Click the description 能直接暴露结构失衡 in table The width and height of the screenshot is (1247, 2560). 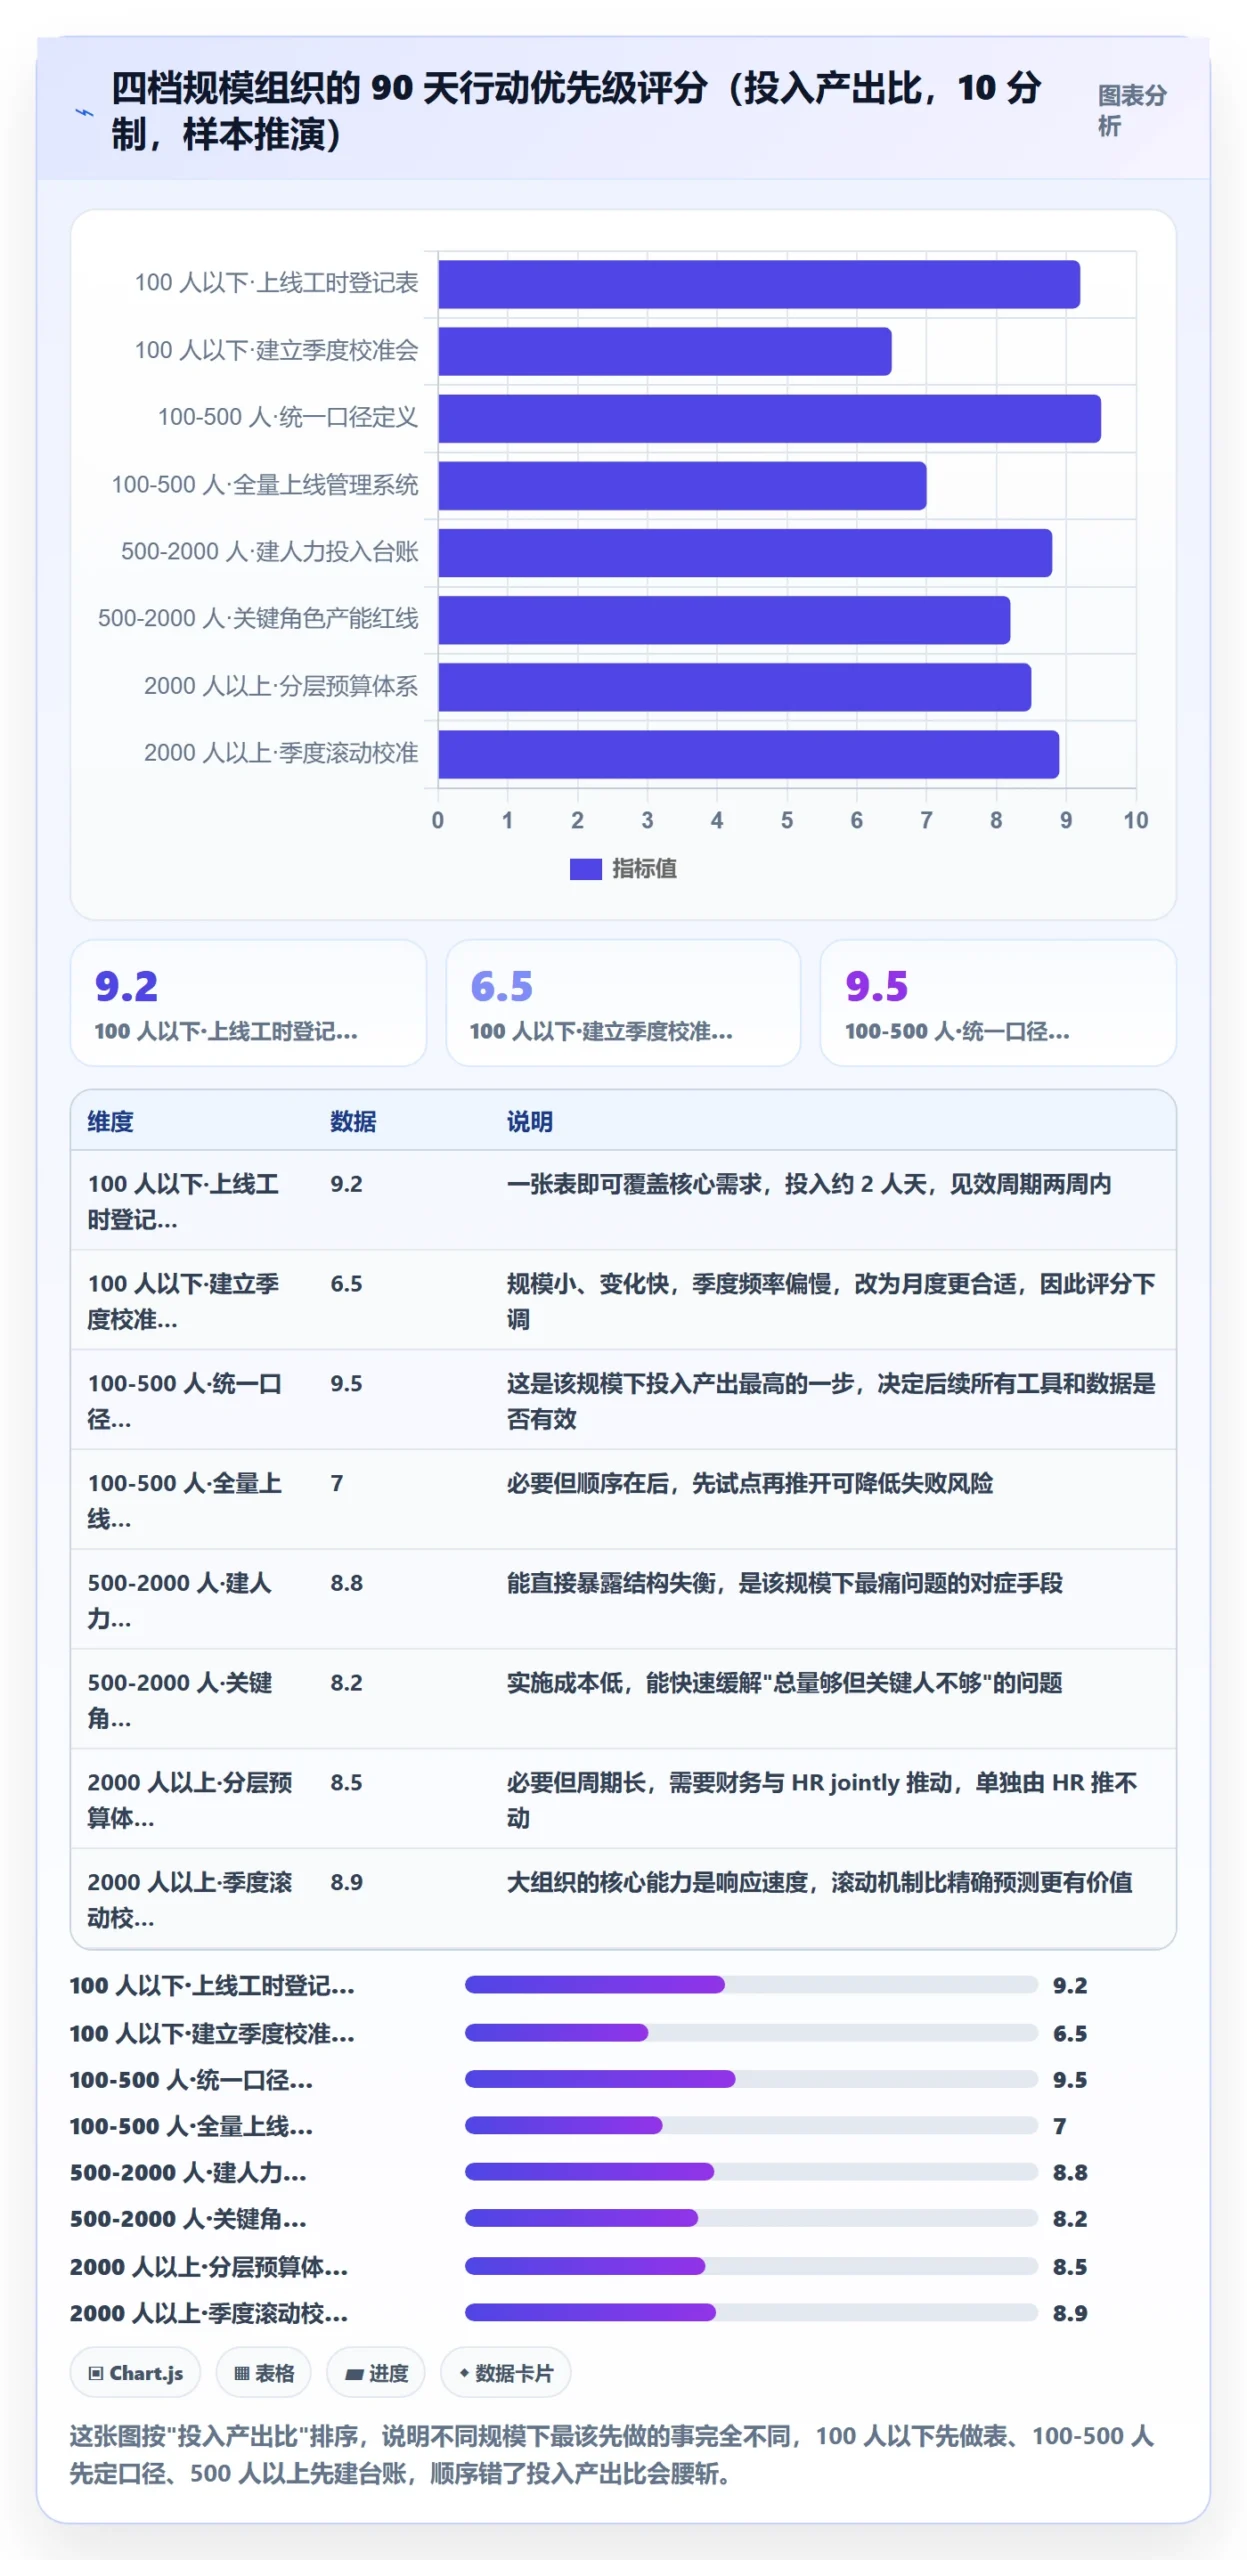(x=784, y=1581)
